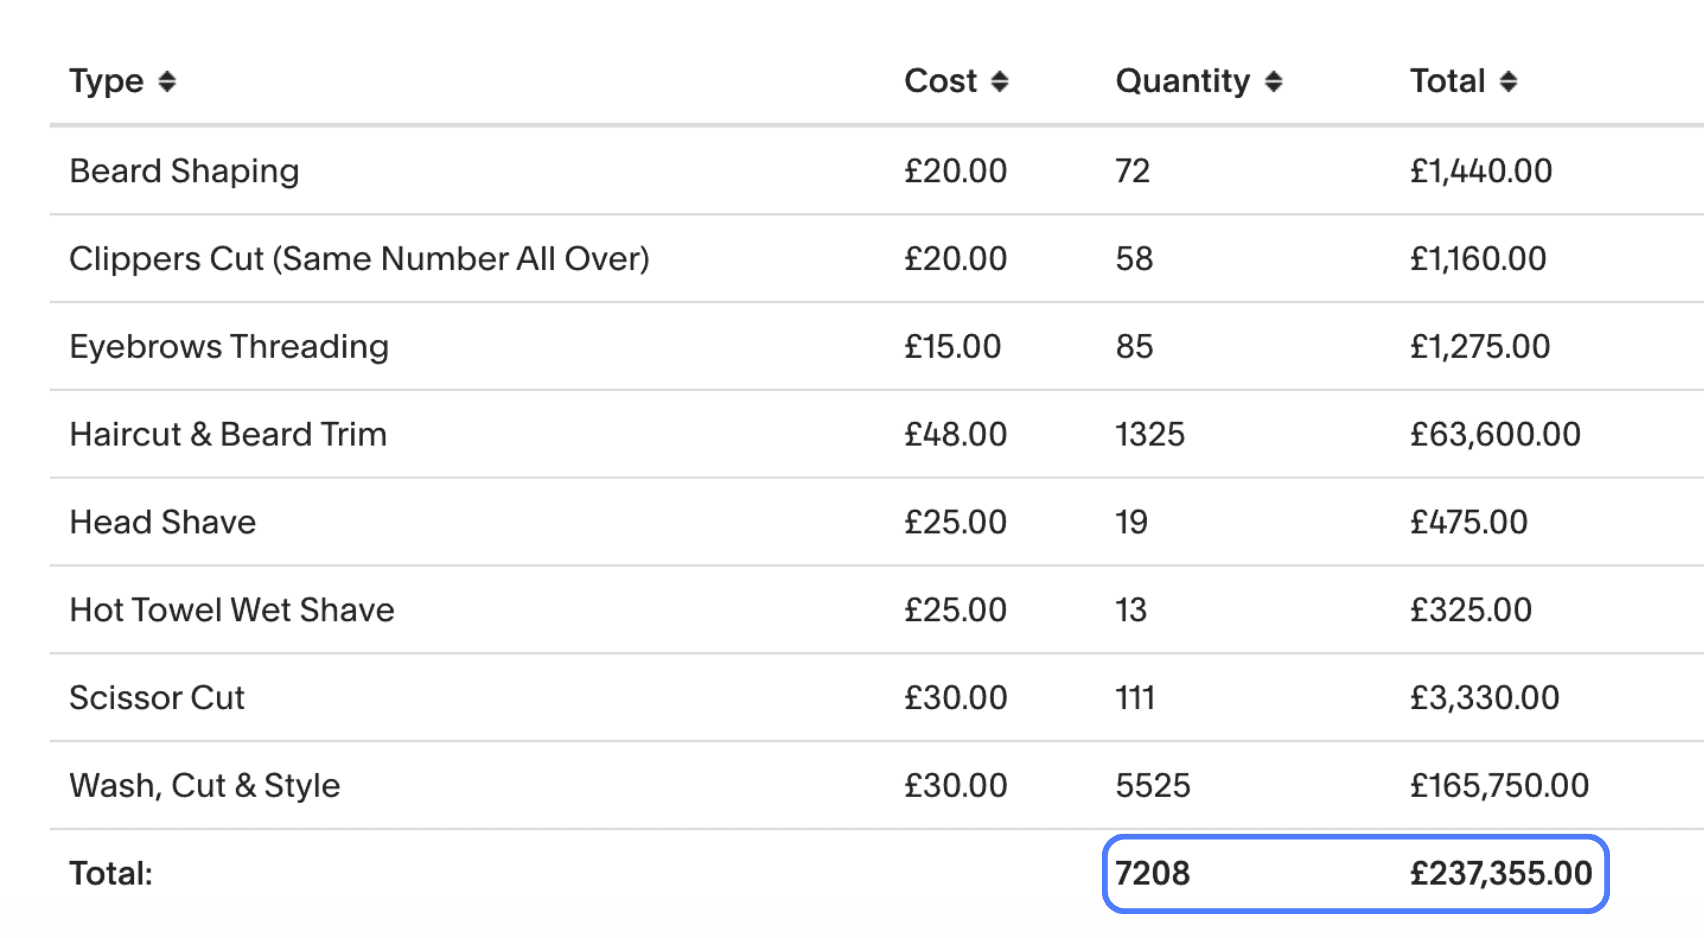The width and height of the screenshot is (1704, 938).
Task: Select the Head Shave entry
Action: (162, 522)
